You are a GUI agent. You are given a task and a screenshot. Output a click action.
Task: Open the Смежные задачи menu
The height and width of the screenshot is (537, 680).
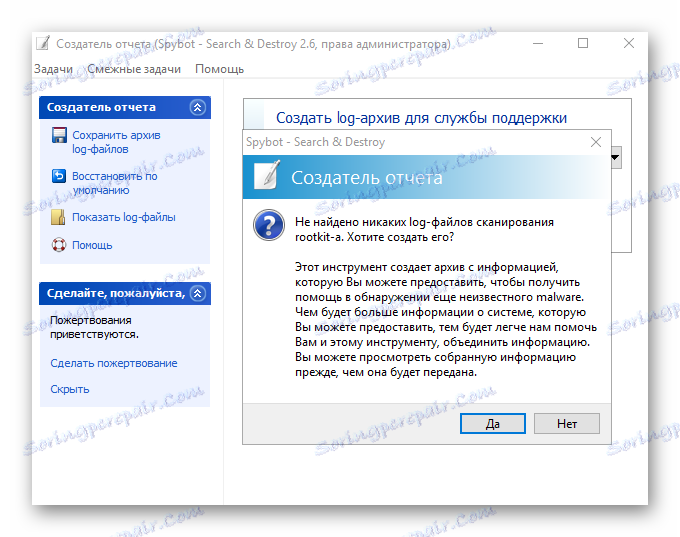click(134, 69)
